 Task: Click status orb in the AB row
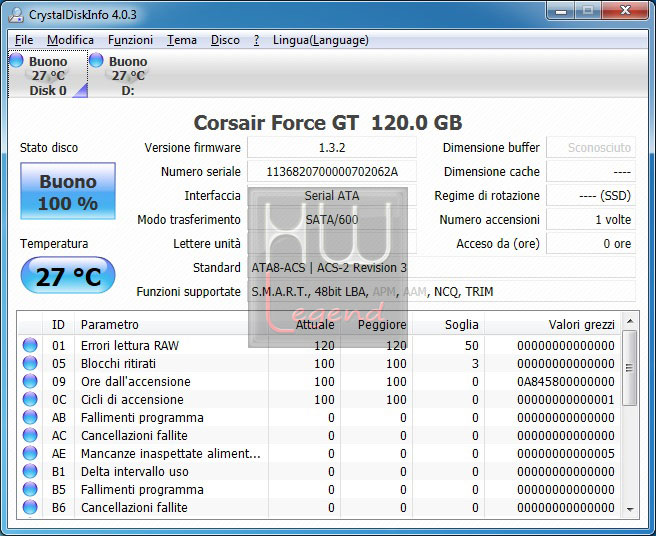pos(30,417)
